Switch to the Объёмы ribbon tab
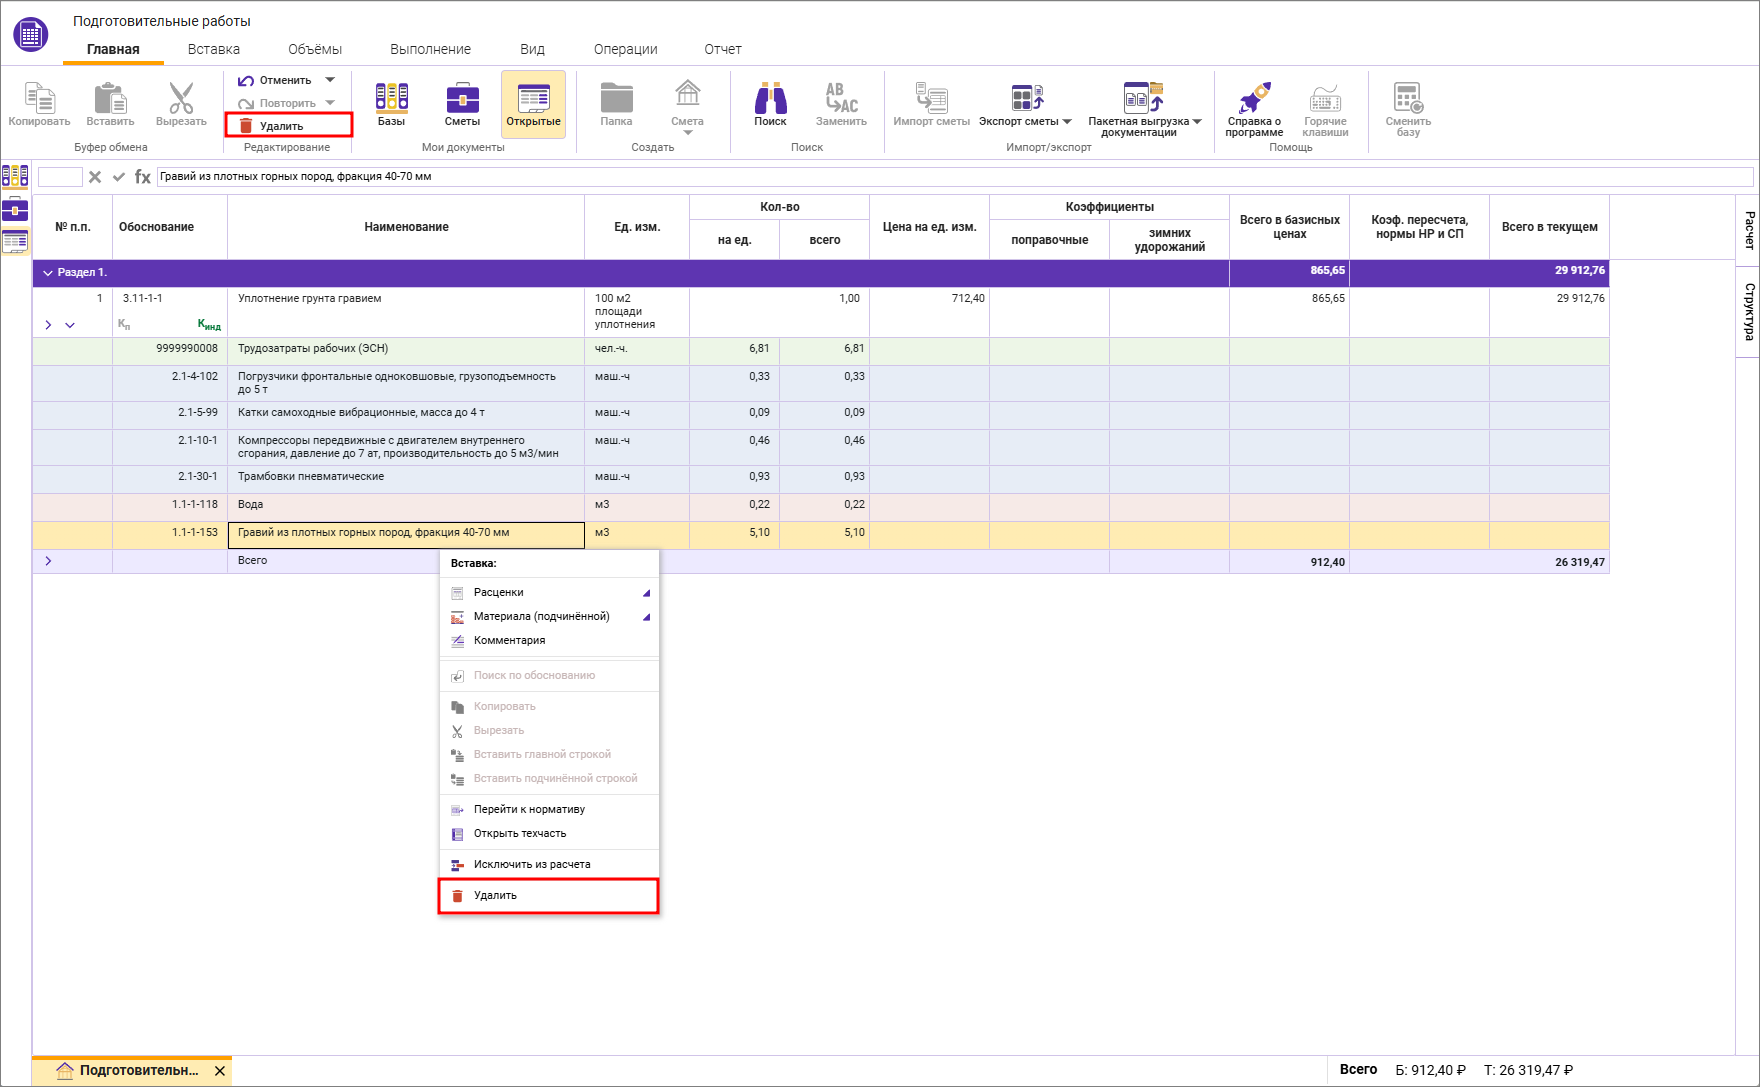Image resolution: width=1760 pixels, height=1087 pixels. click(x=315, y=49)
